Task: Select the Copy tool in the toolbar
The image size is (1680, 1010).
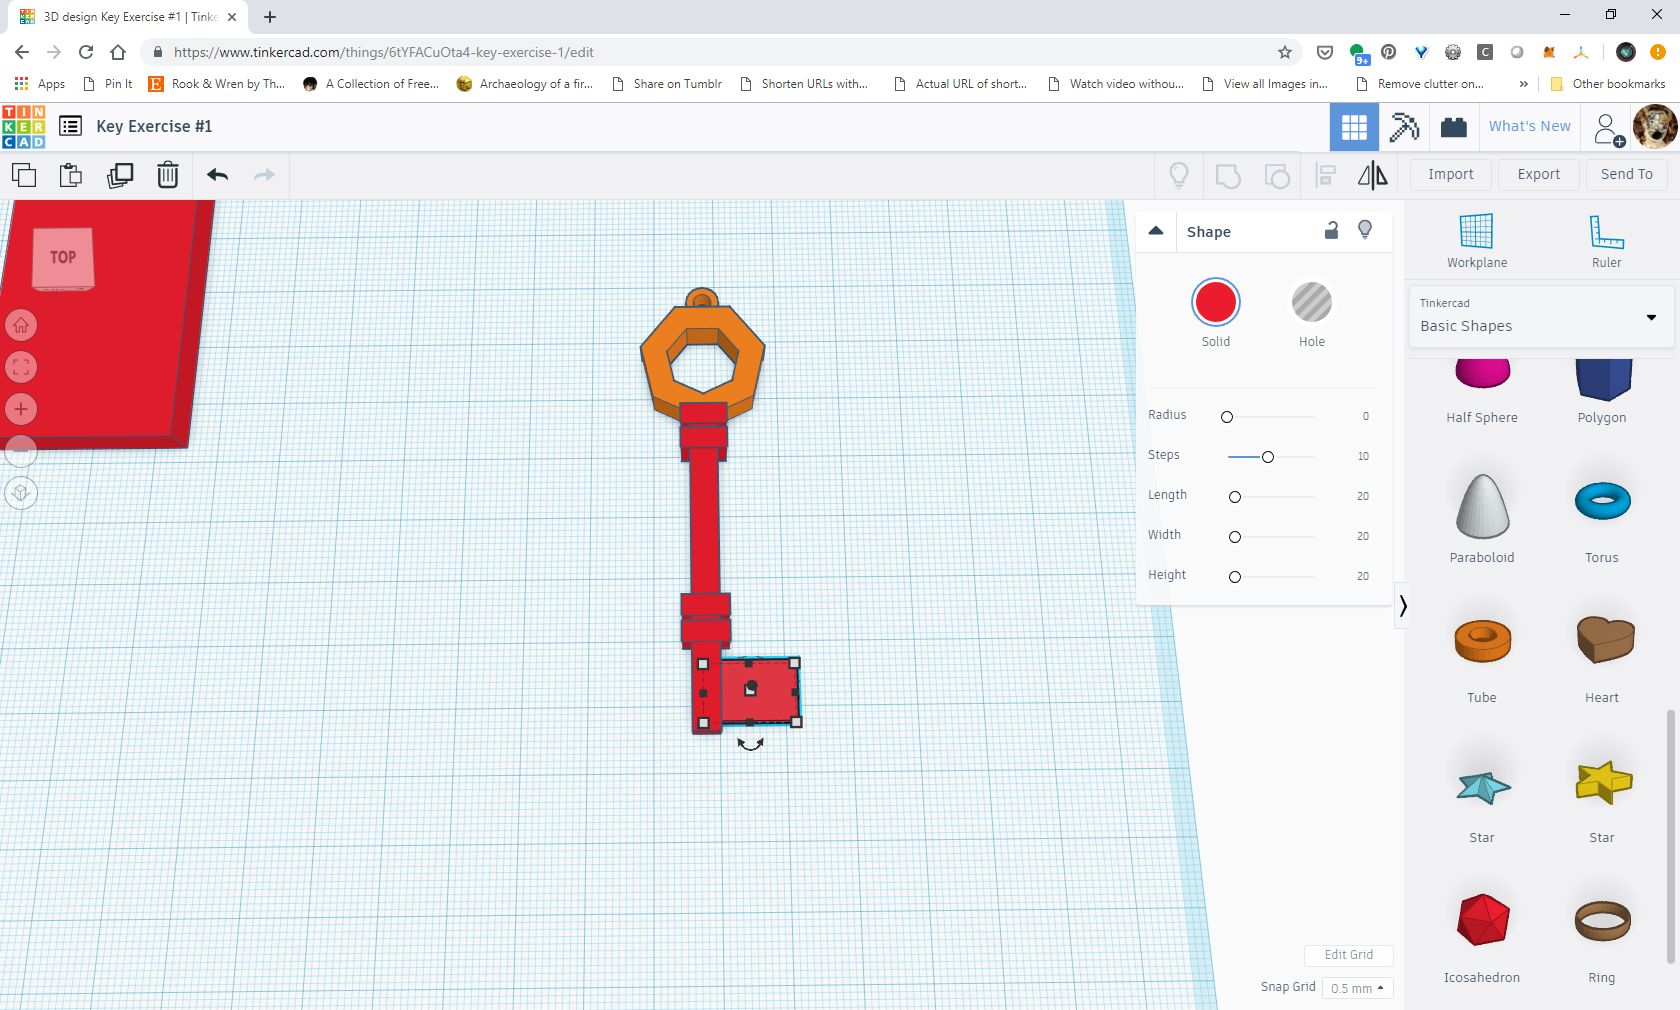Action: (24, 175)
